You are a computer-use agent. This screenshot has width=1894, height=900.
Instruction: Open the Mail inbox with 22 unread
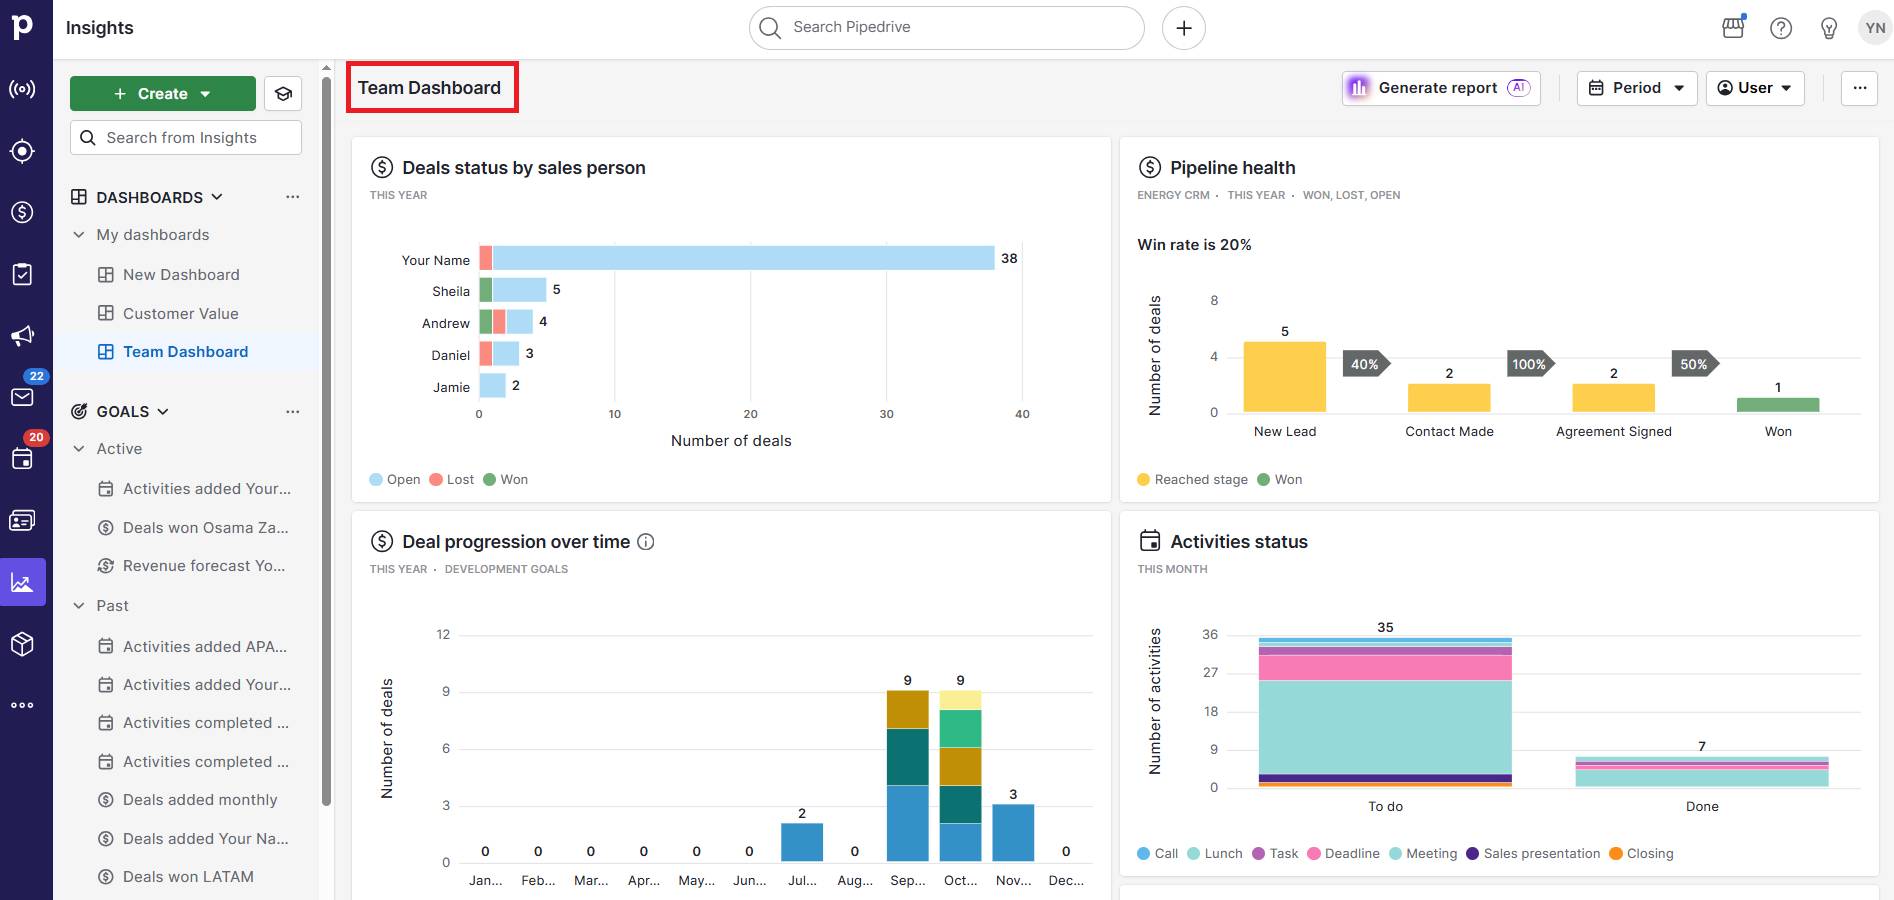click(23, 397)
